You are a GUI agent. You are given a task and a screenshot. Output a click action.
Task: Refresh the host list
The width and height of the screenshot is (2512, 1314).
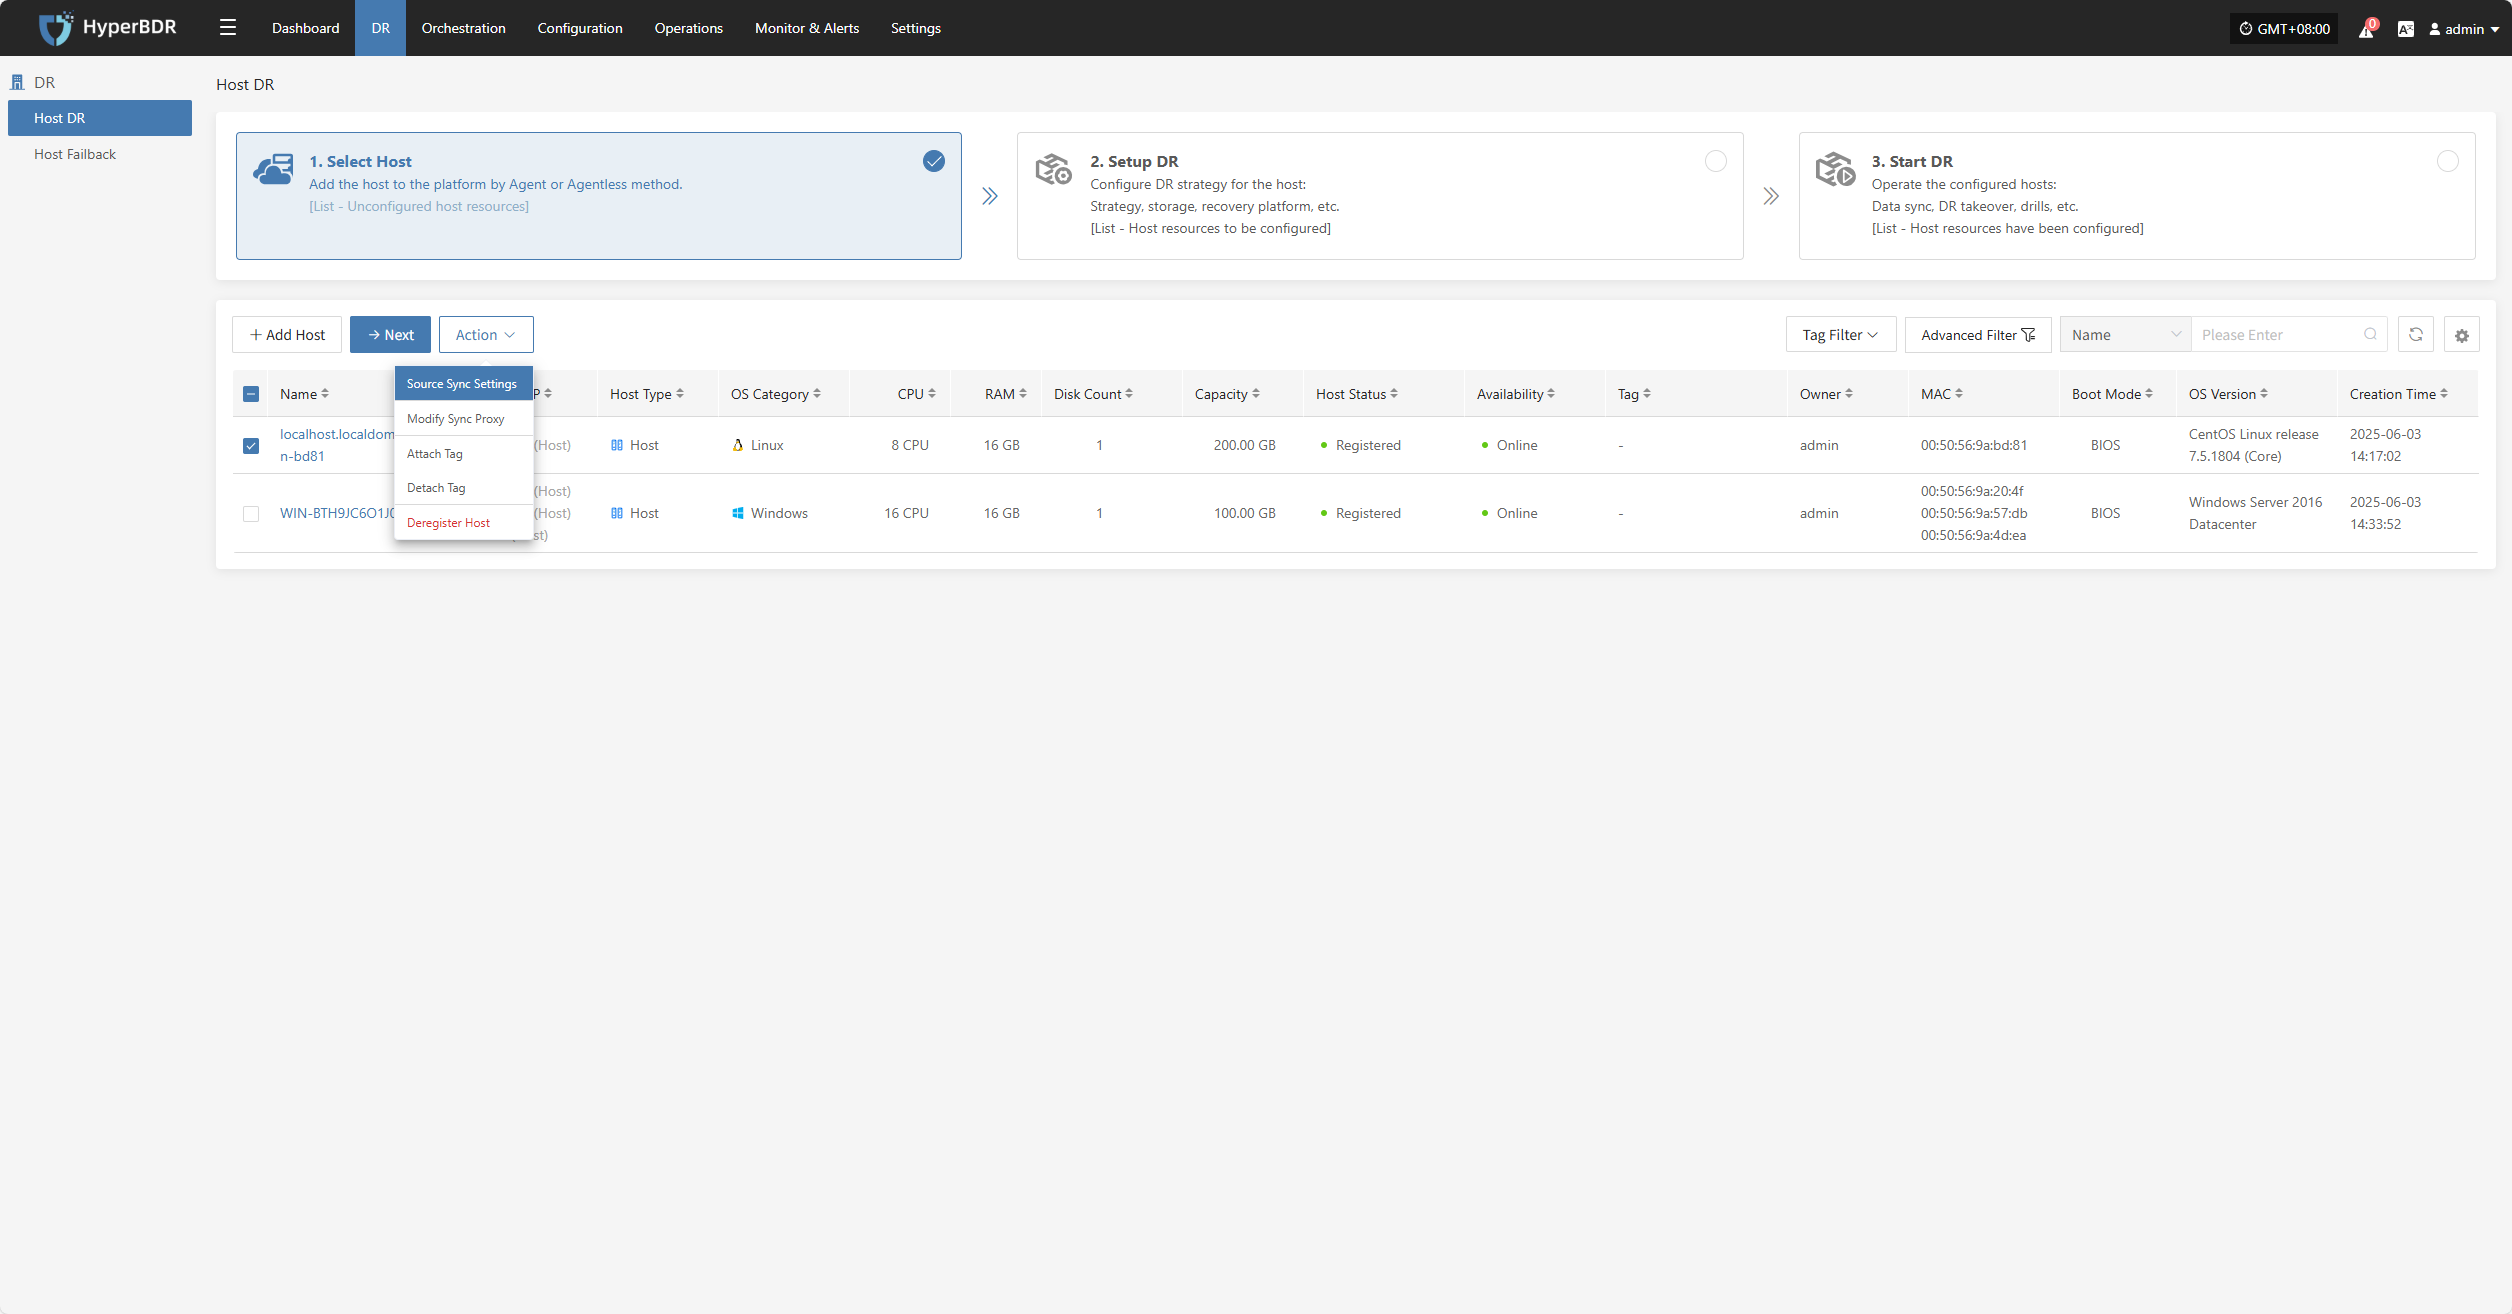2416,334
